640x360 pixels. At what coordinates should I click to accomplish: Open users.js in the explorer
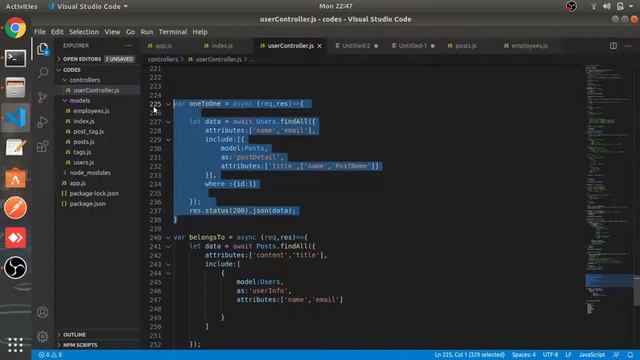coord(84,162)
